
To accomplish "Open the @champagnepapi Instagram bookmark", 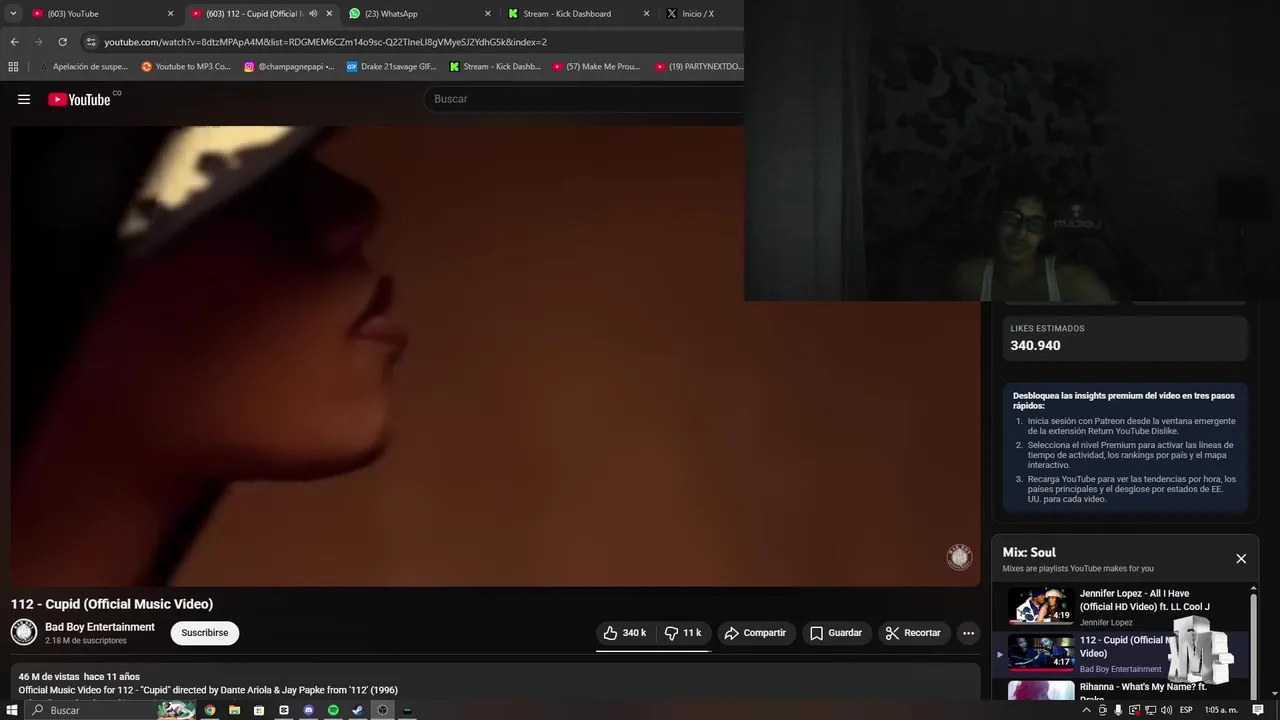I will [x=289, y=67].
